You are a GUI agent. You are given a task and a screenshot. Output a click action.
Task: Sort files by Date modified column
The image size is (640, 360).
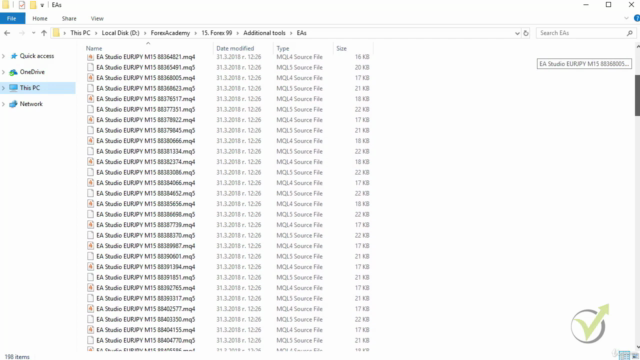[x=235, y=48]
